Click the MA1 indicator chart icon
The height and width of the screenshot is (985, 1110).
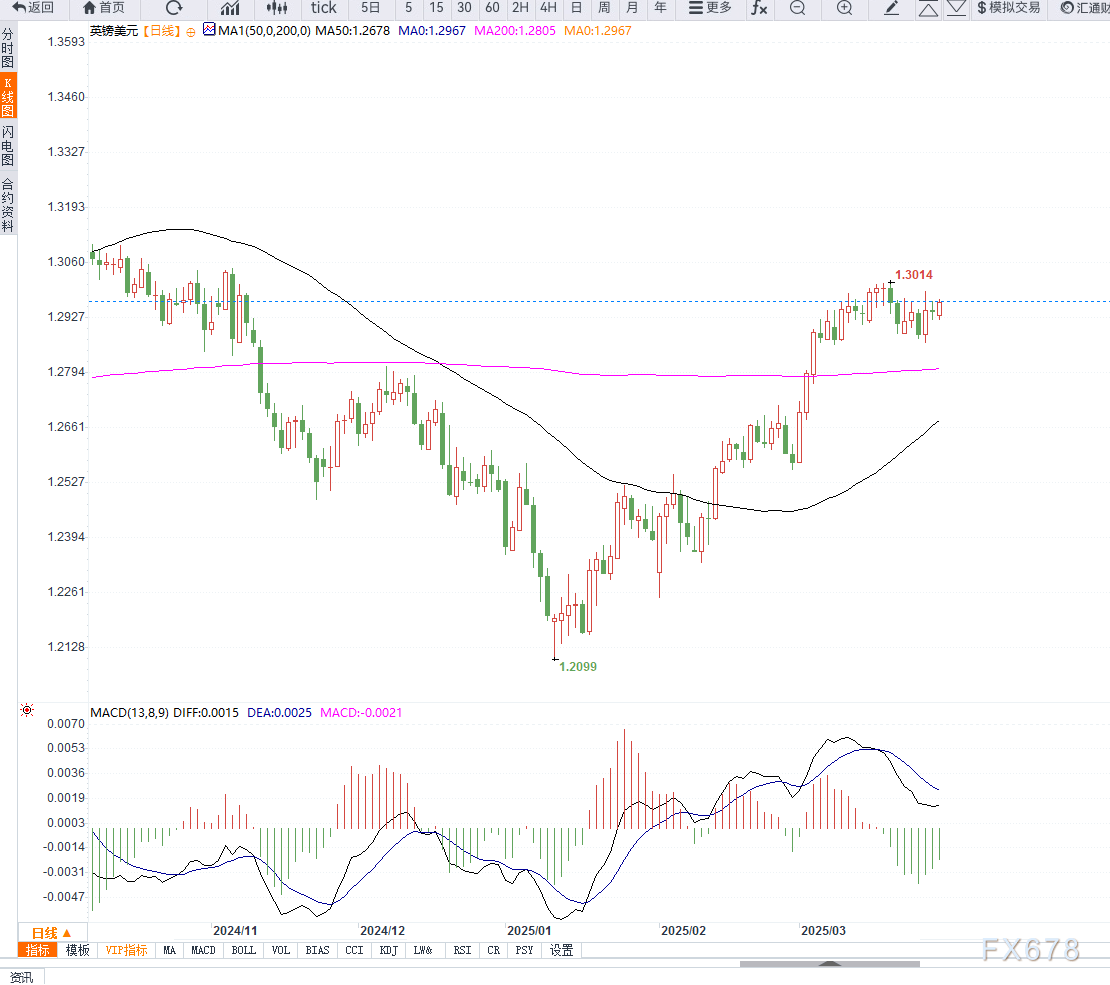point(209,29)
